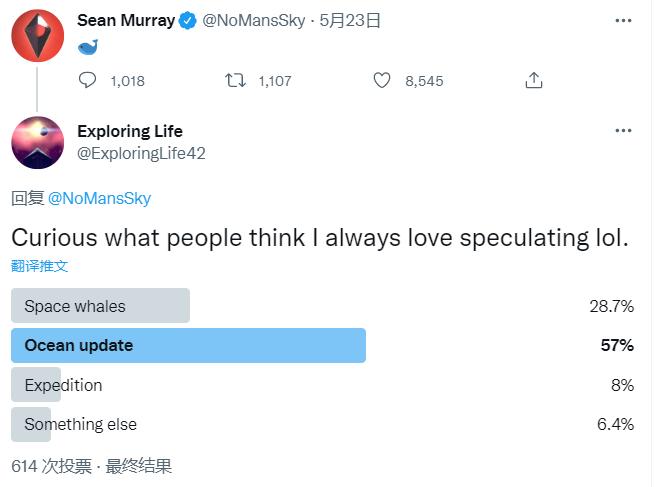
Task: Click the 翻译推文 translate link
Action: [40, 266]
